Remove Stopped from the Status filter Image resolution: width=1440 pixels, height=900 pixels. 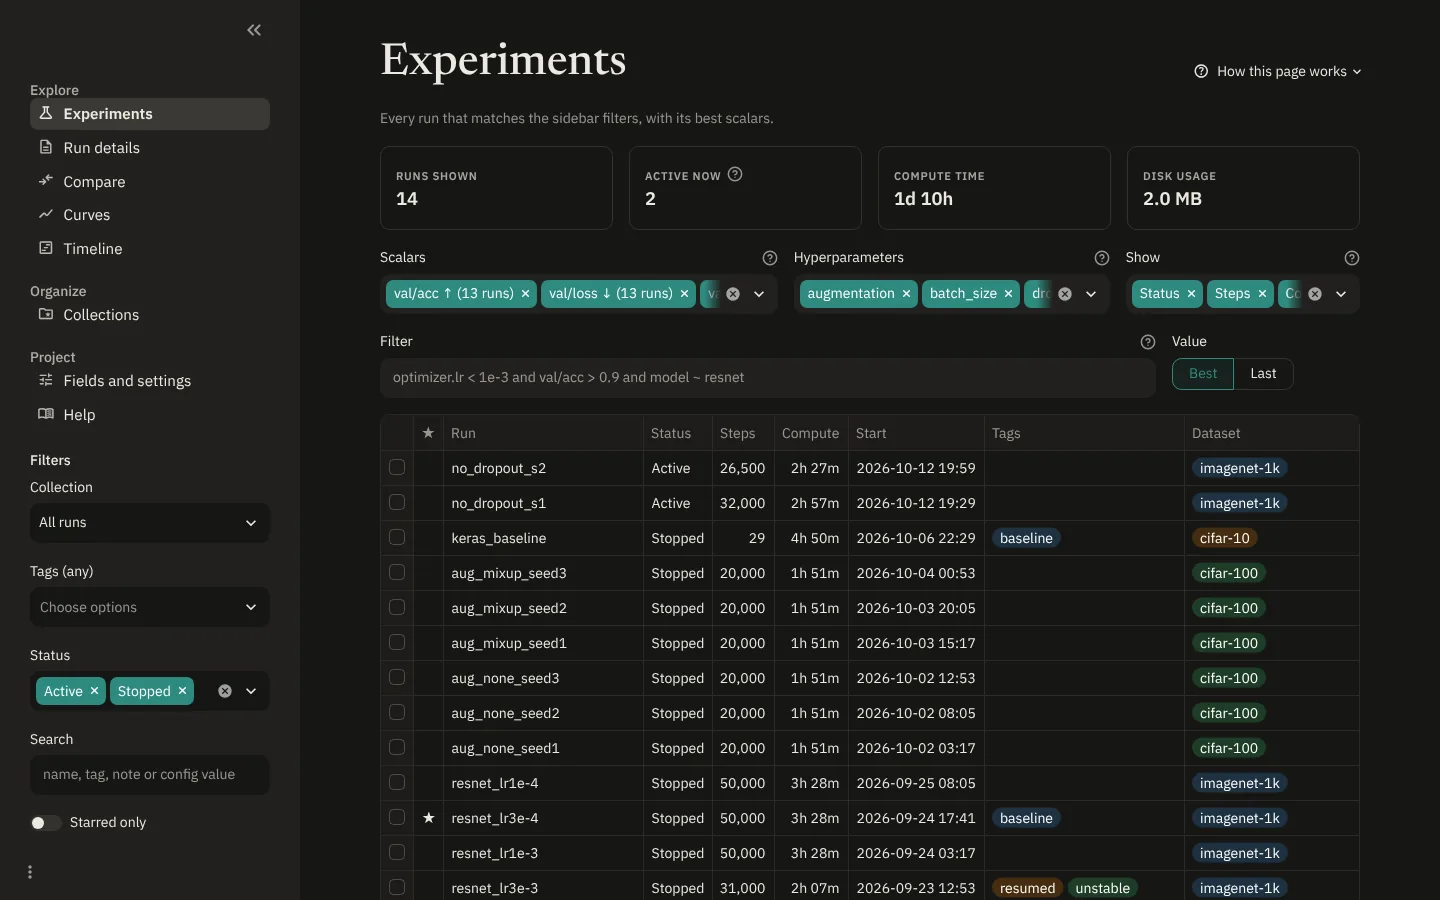tap(183, 691)
